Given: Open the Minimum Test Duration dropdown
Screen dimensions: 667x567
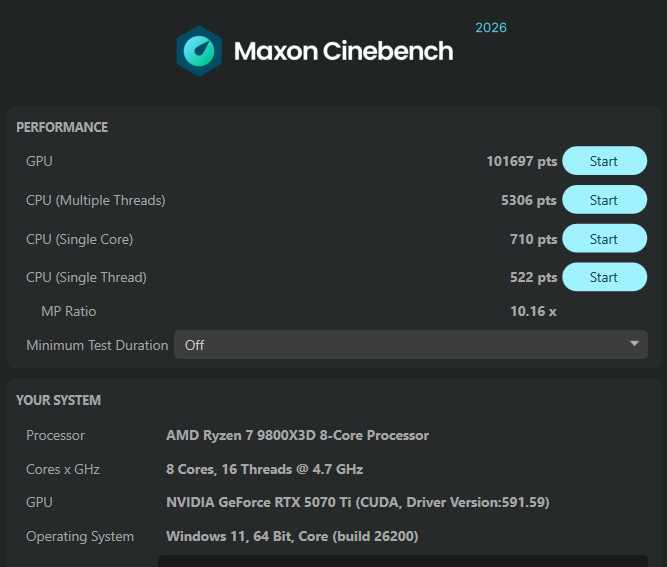Looking at the screenshot, I should click(411, 345).
